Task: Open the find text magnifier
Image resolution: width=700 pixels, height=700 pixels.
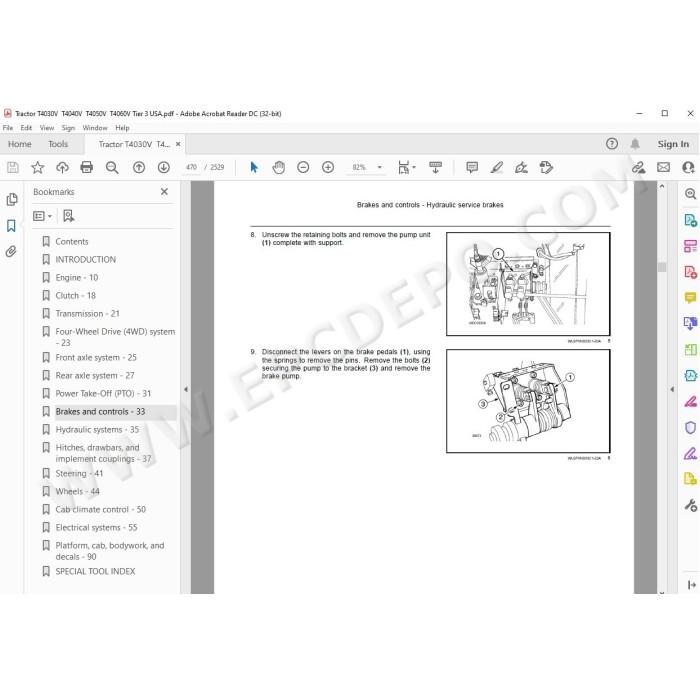Action: pos(112,167)
